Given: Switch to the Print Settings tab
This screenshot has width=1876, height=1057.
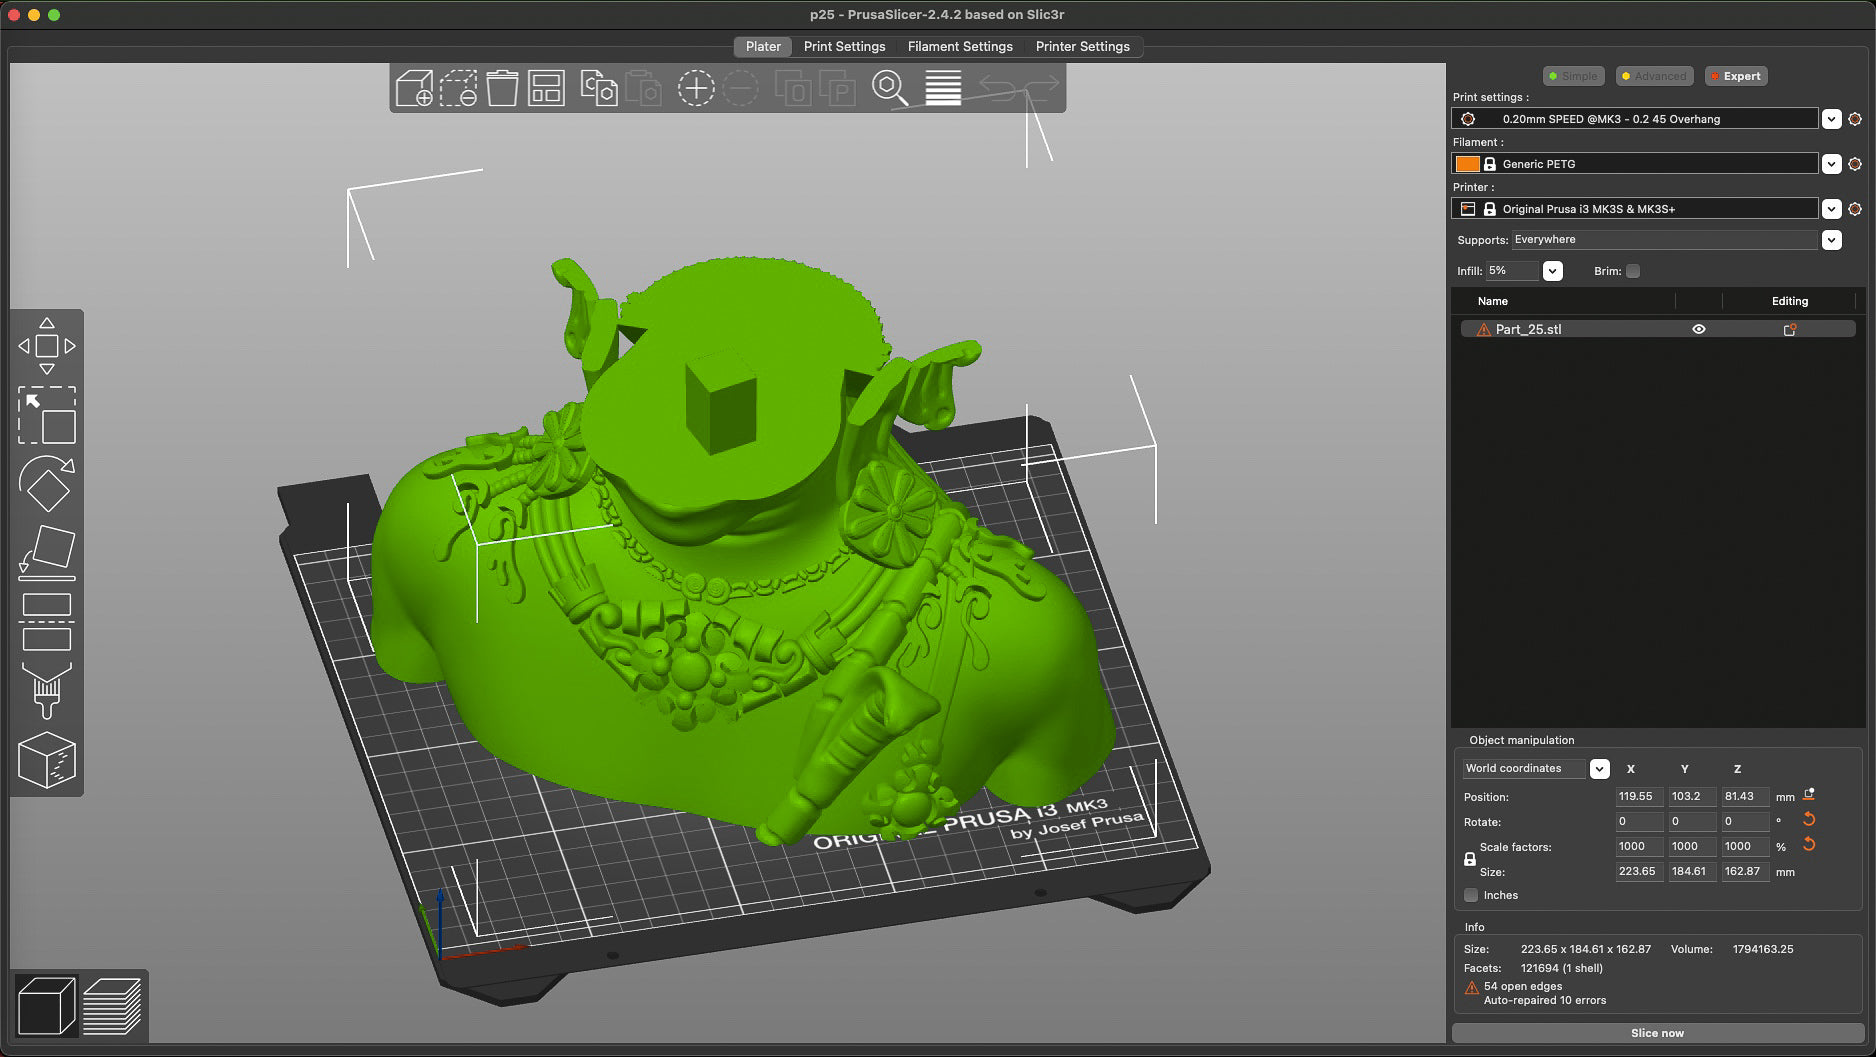Looking at the screenshot, I should pyautogui.click(x=844, y=46).
